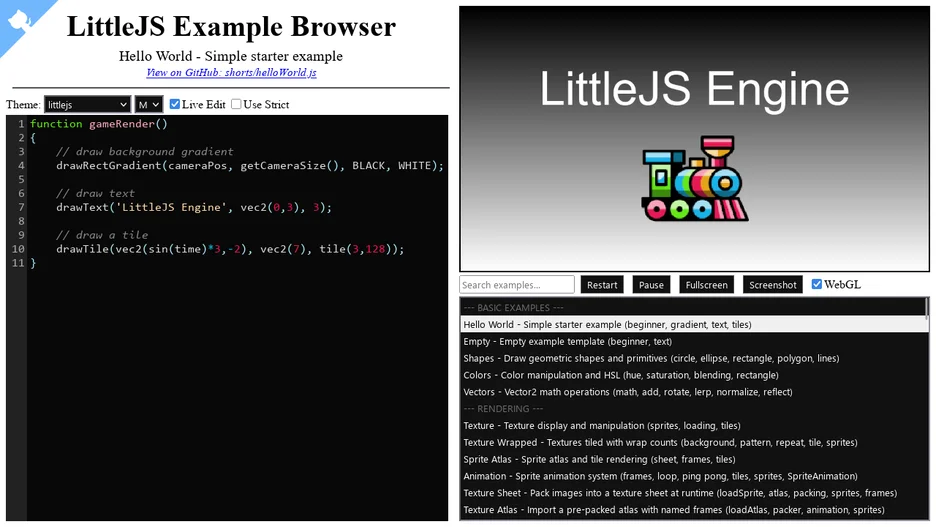Toggle the WebGL checkbox
The image size is (936, 527).
click(817, 284)
